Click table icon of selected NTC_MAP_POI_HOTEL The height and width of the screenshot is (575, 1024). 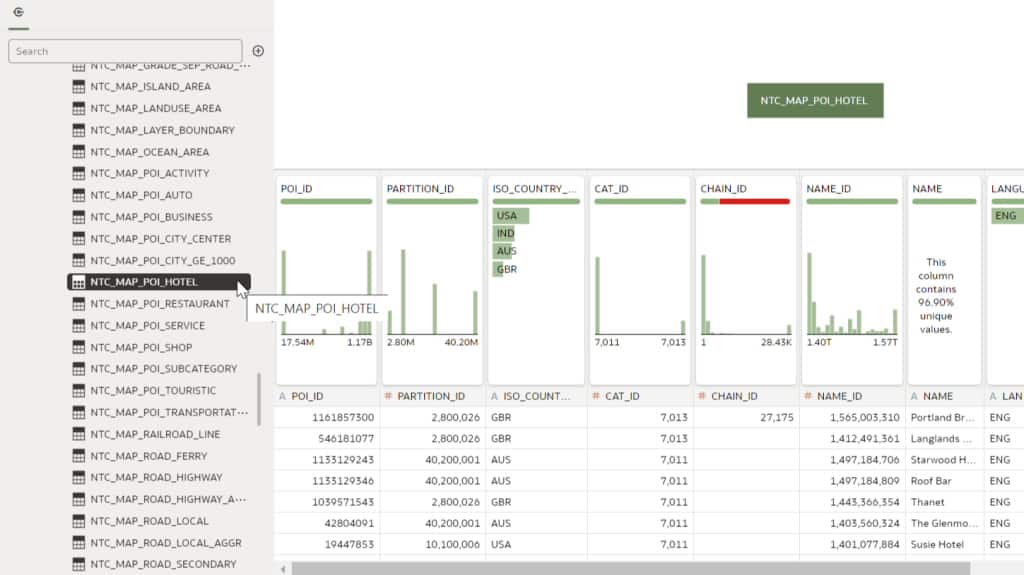[x=78, y=282]
